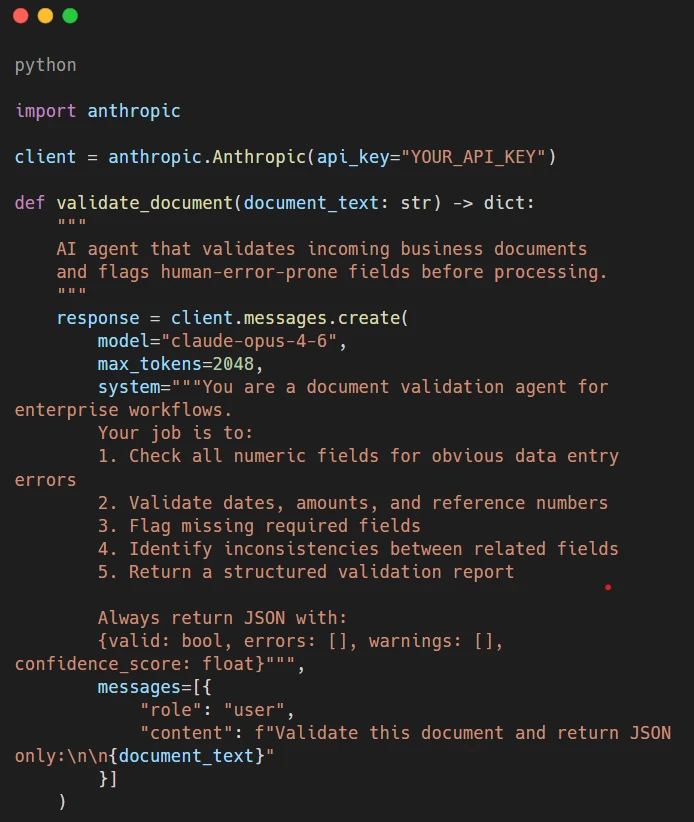Click the yellow minimize window dot
The height and width of the screenshot is (822, 694).
[45, 16]
